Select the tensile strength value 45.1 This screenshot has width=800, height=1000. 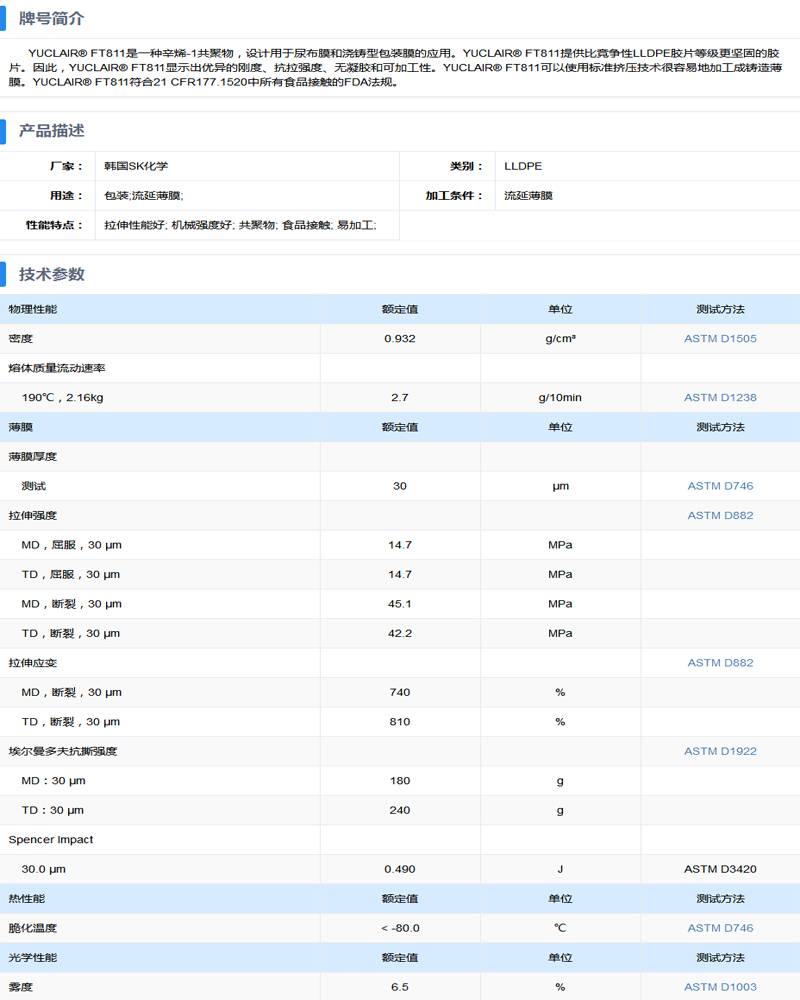(400, 604)
